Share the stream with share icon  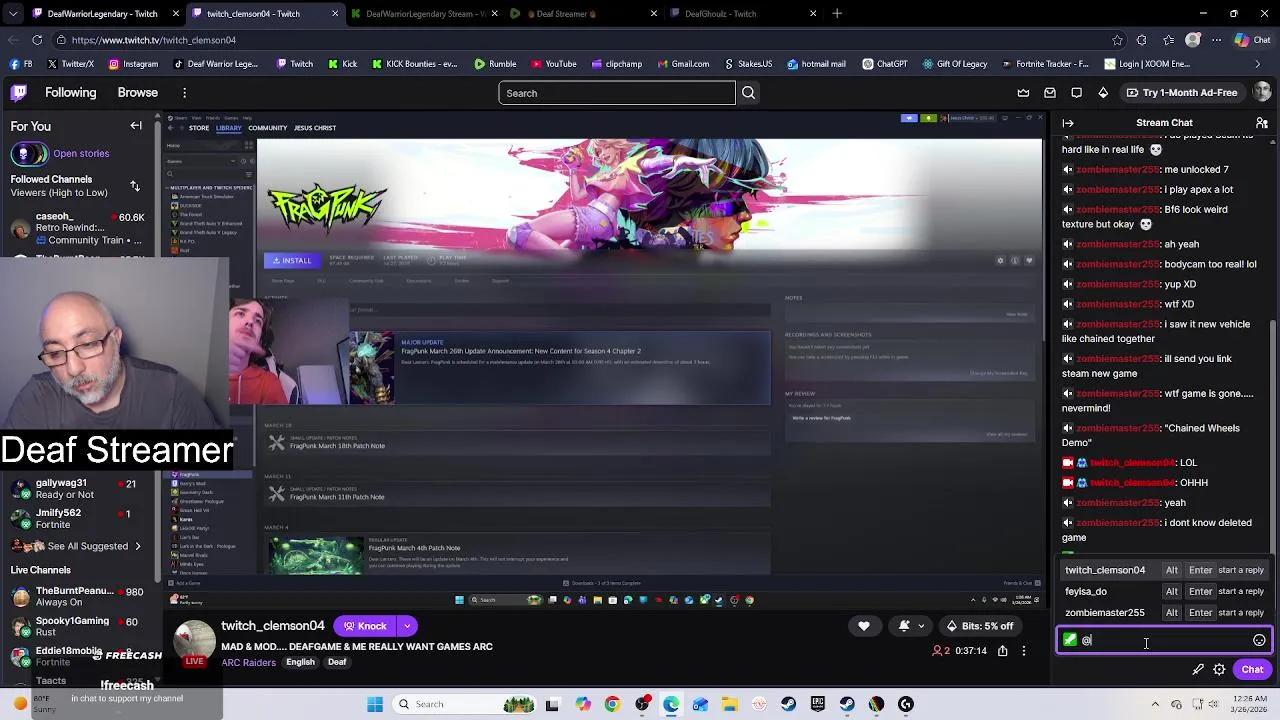pos(1002,651)
